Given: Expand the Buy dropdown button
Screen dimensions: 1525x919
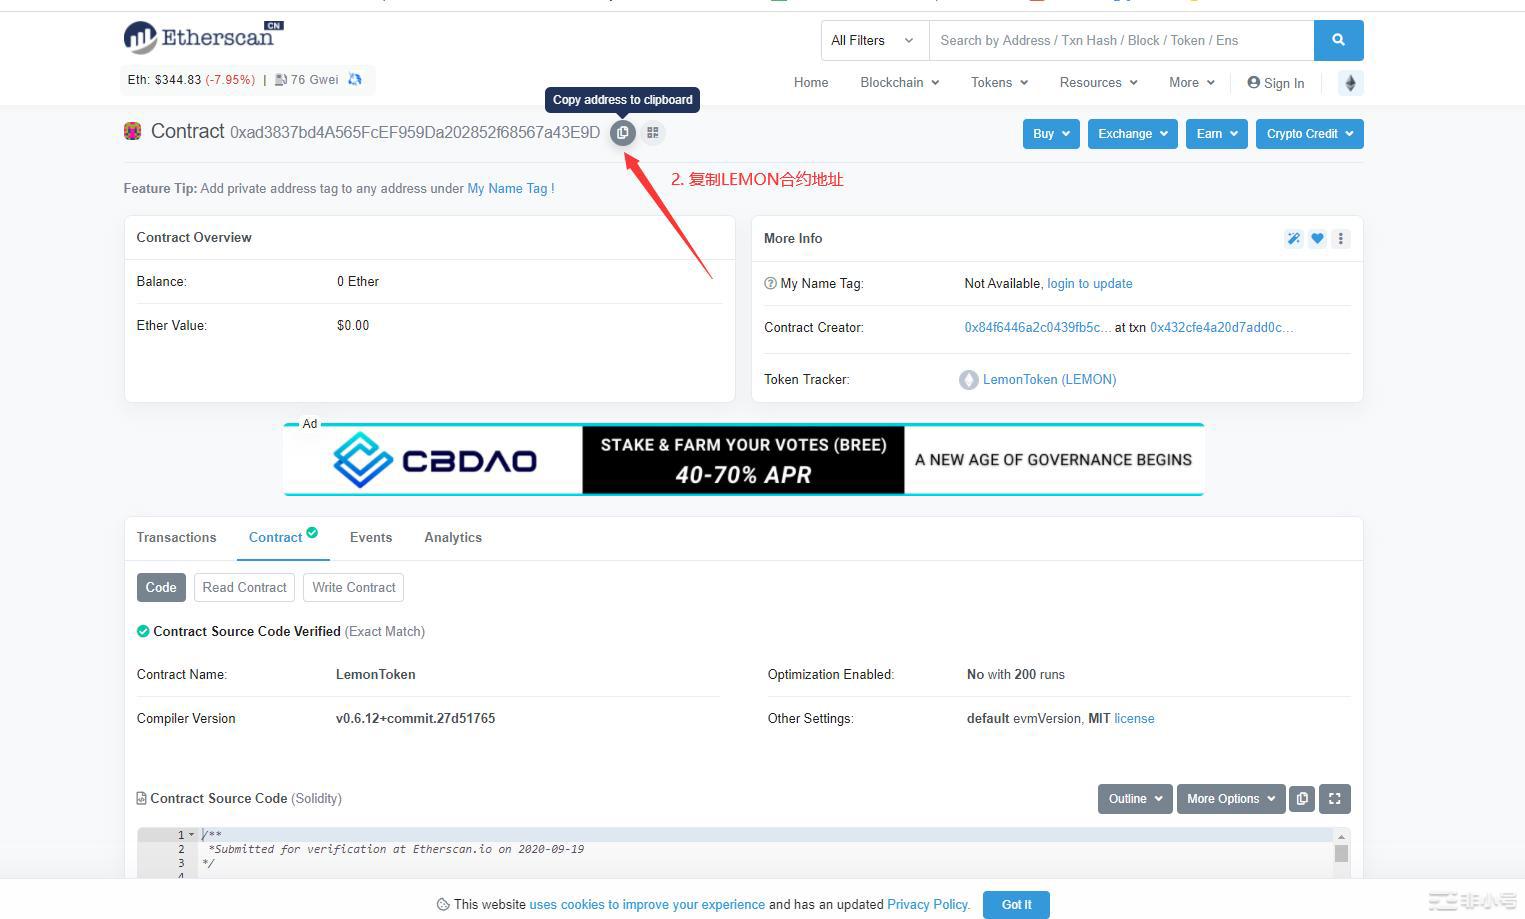Looking at the screenshot, I should tap(1050, 134).
